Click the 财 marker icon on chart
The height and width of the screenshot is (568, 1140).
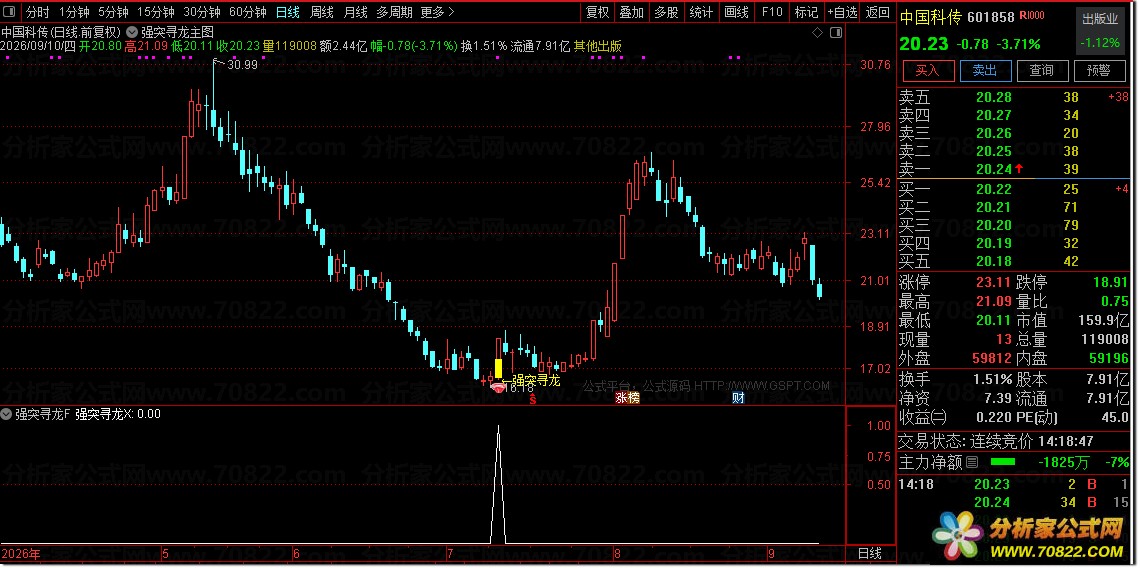click(738, 397)
